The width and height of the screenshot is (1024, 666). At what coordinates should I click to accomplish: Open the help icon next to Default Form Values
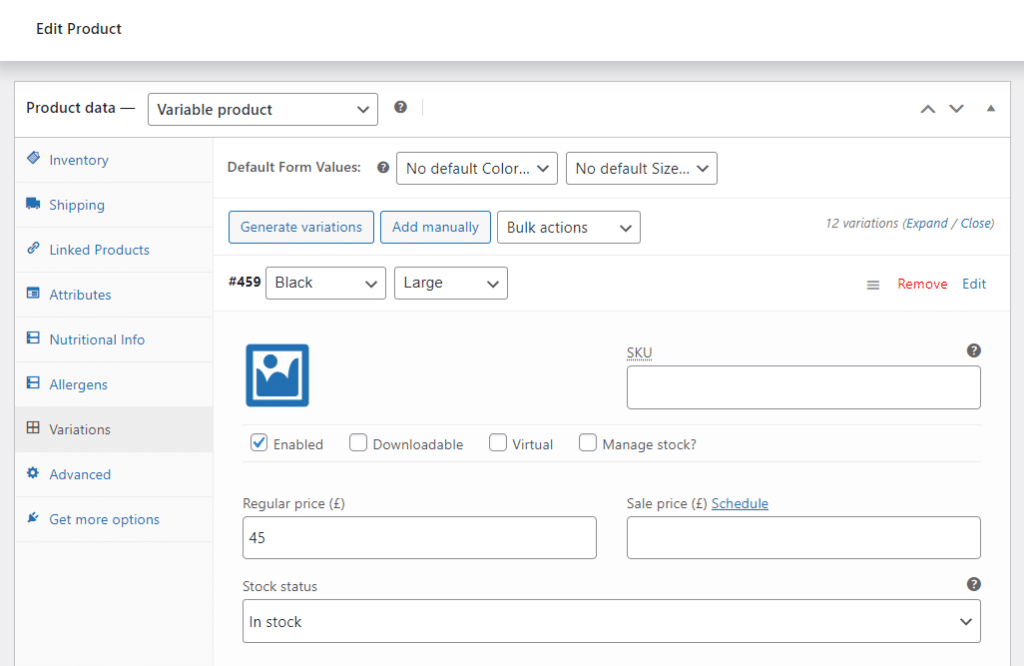[x=383, y=168]
